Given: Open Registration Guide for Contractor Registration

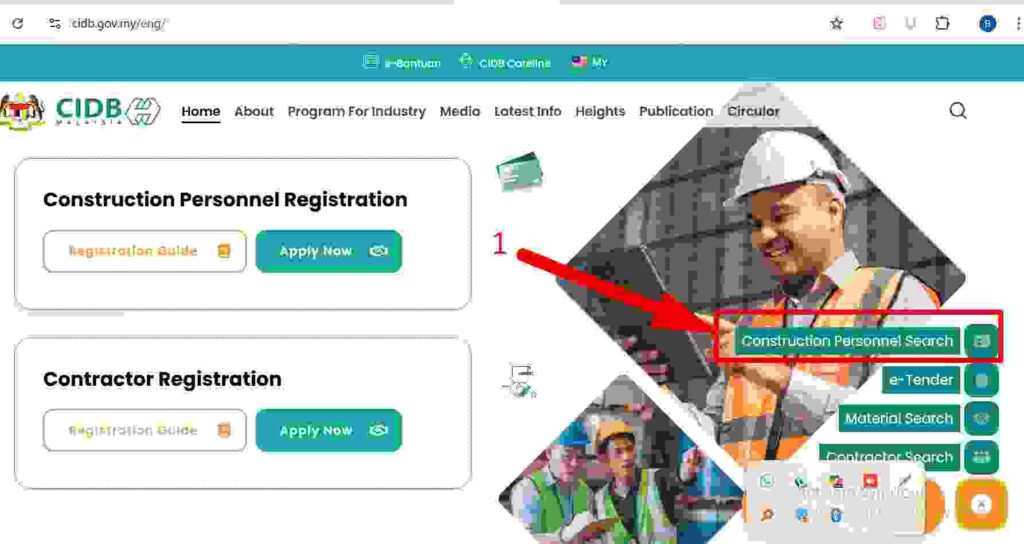Looking at the screenshot, I should (x=144, y=430).
